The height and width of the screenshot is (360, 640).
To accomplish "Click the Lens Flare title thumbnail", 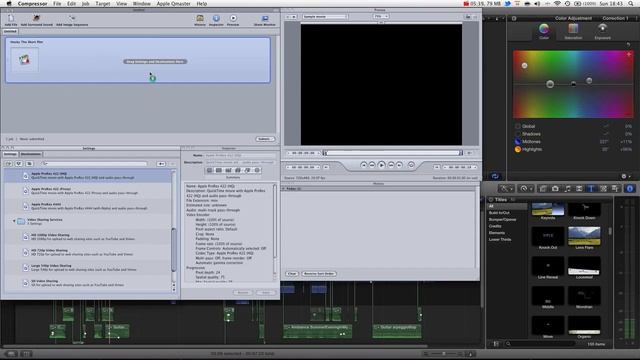I will (584, 237).
